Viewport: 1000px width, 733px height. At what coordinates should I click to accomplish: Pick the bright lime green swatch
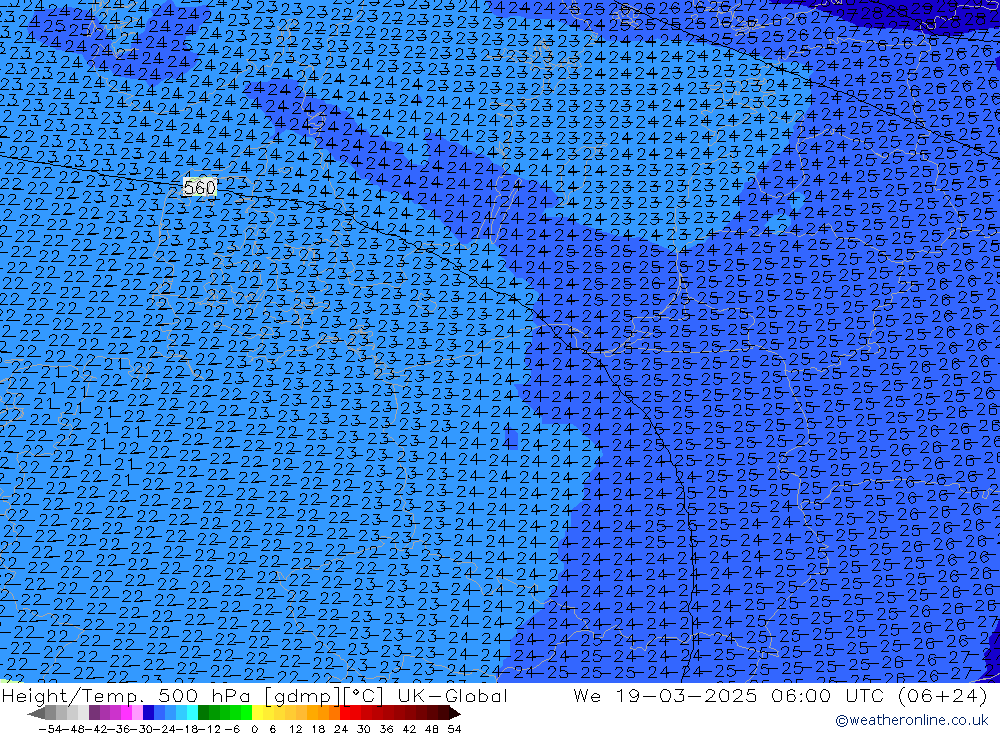tap(246, 713)
